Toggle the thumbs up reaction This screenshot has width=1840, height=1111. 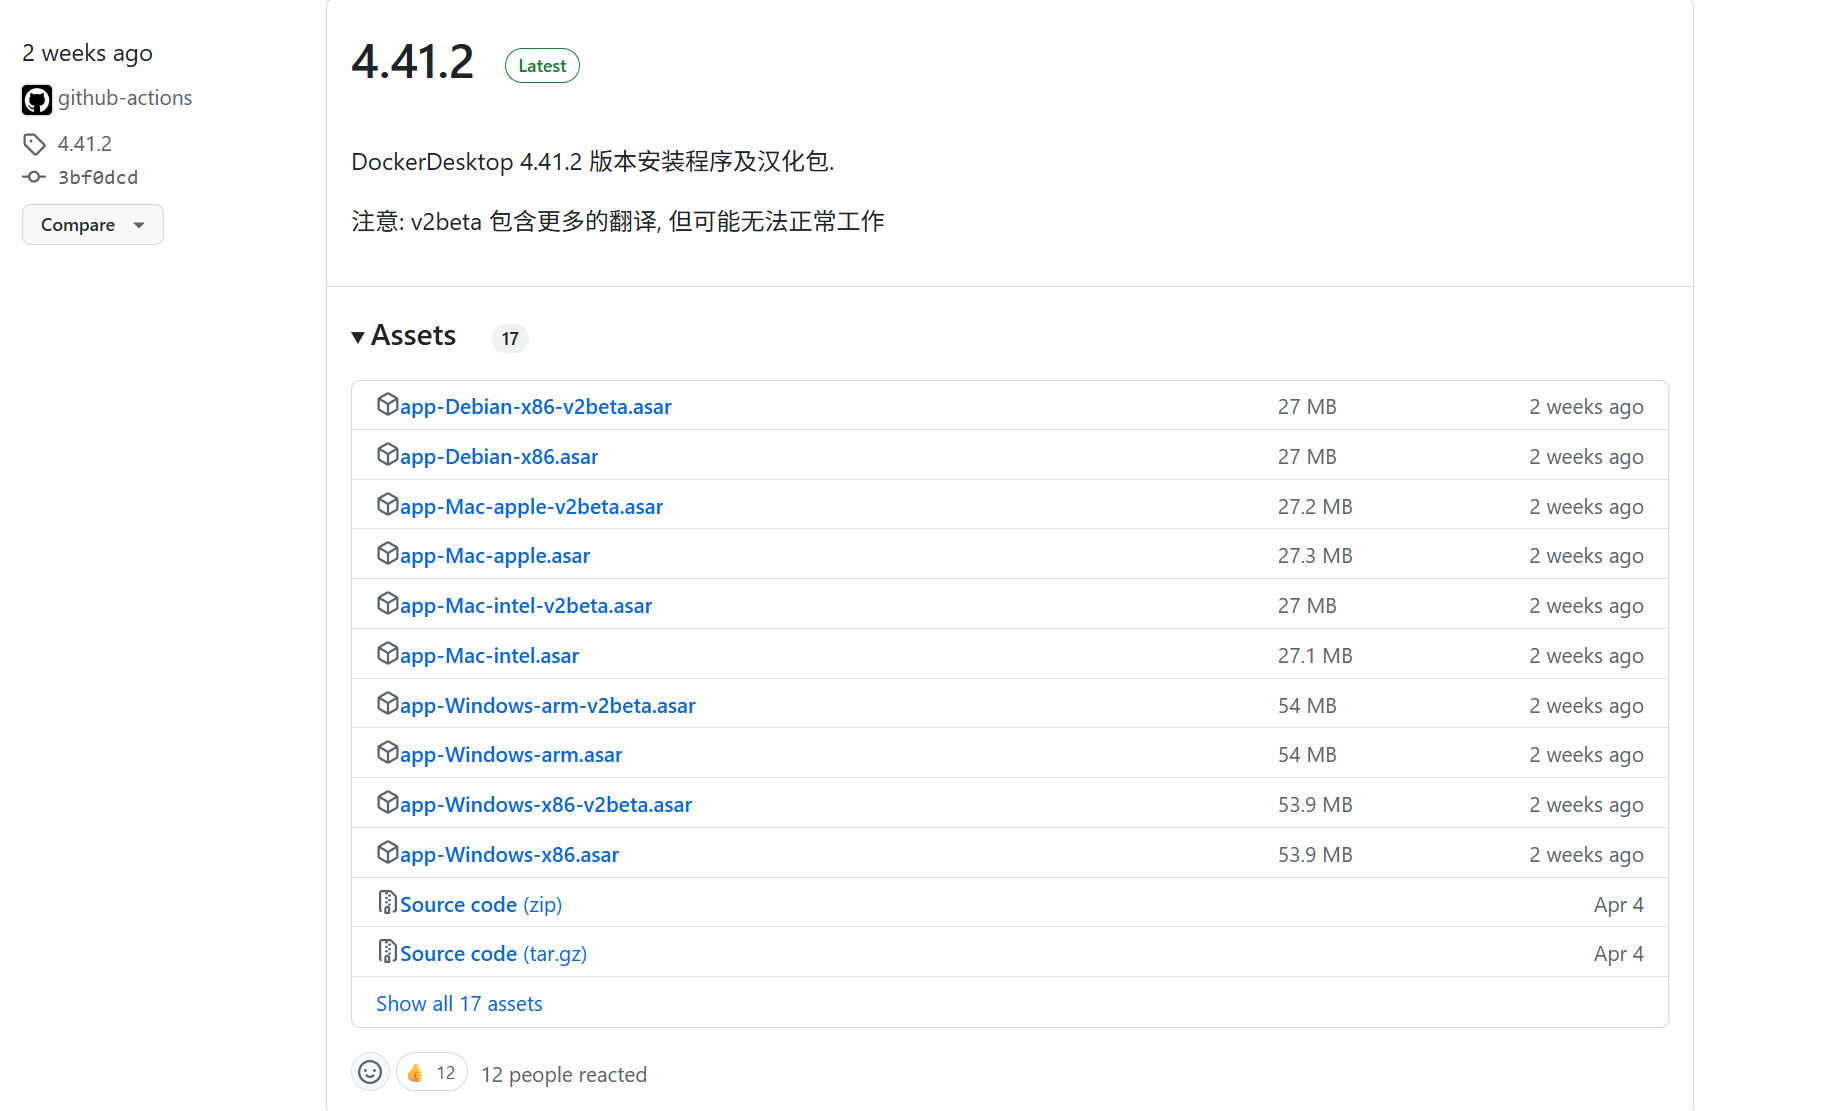tap(432, 1072)
